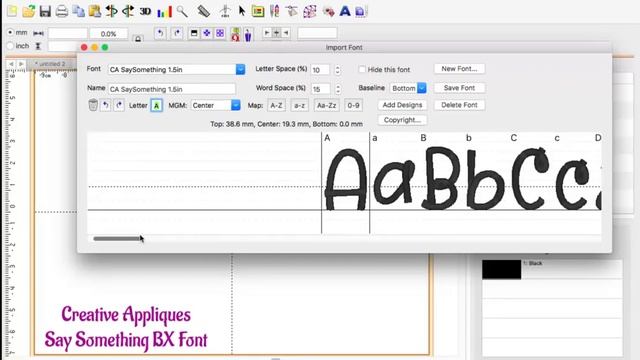Screen dimensions: 640x360
Task: Select the black thread color swatch
Action: [x=501, y=269]
